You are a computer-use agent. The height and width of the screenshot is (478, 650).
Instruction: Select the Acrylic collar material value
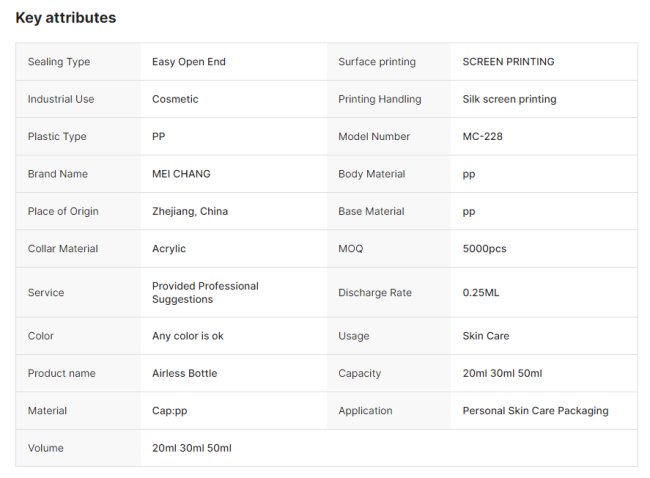[169, 249]
